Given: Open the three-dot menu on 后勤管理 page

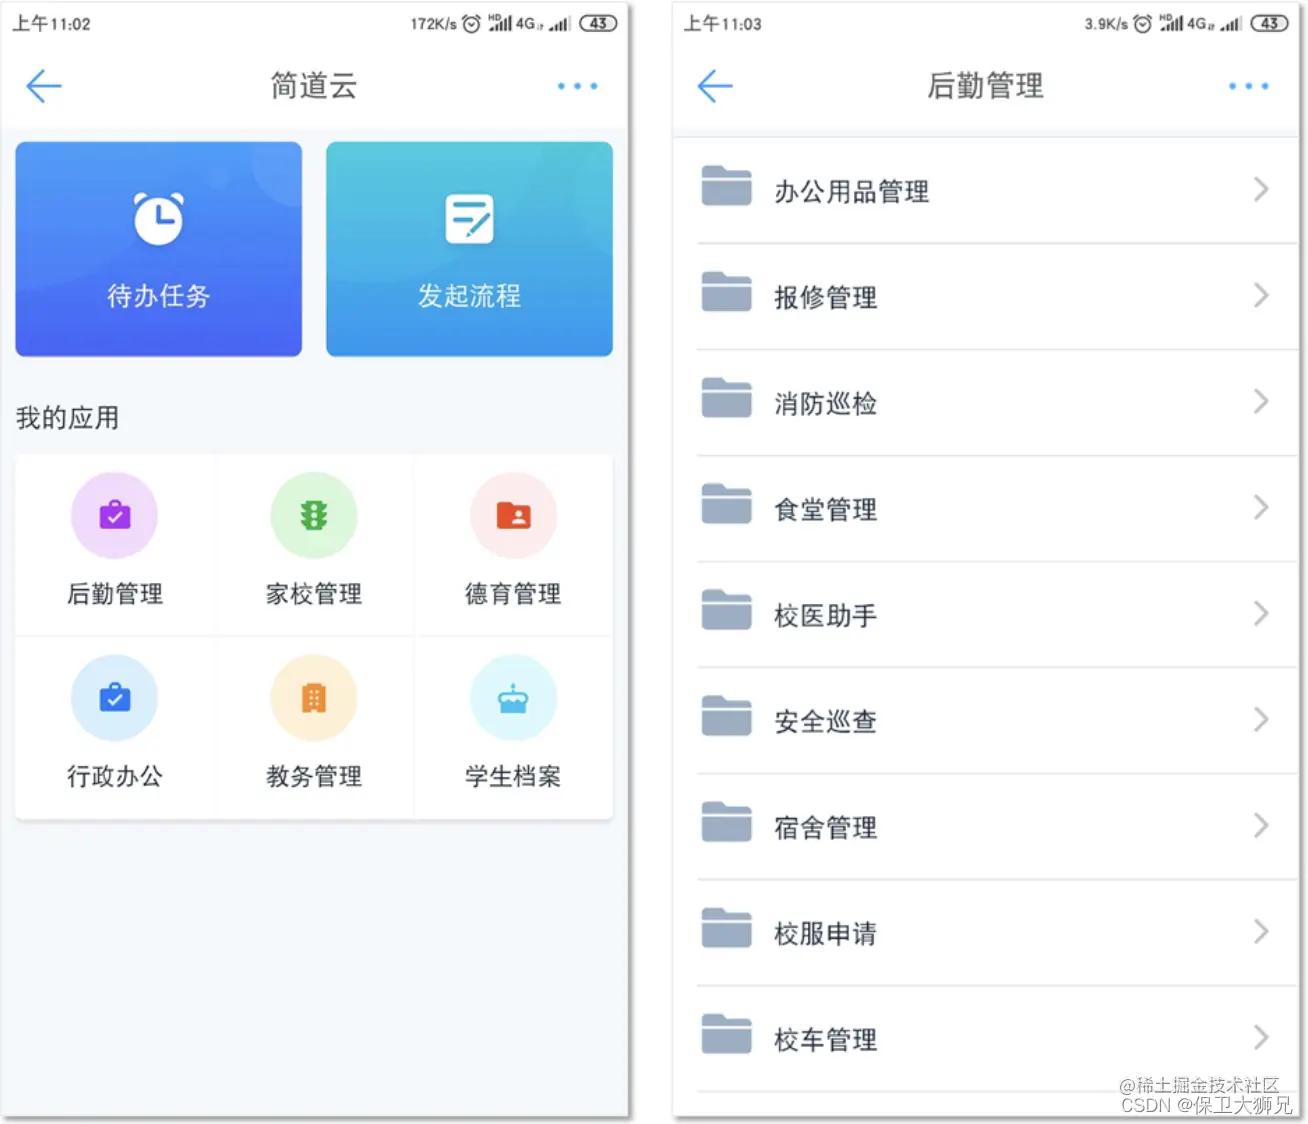Looking at the screenshot, I should 1247,87.
